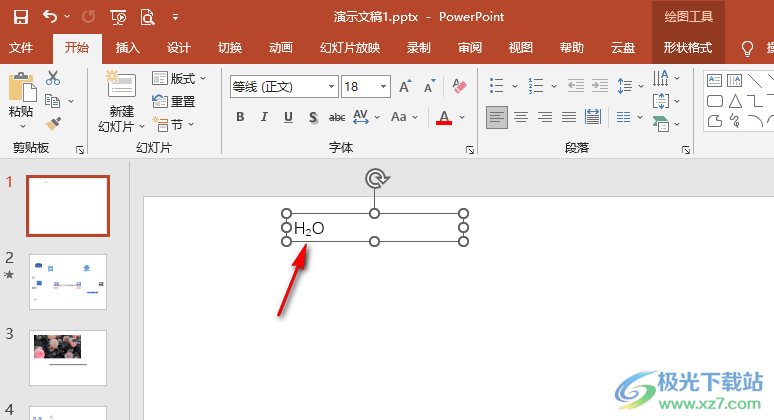The height and width of the screenshot is (420, 774).
Task: Open the font dialog launcher
Action: (469, 150)
